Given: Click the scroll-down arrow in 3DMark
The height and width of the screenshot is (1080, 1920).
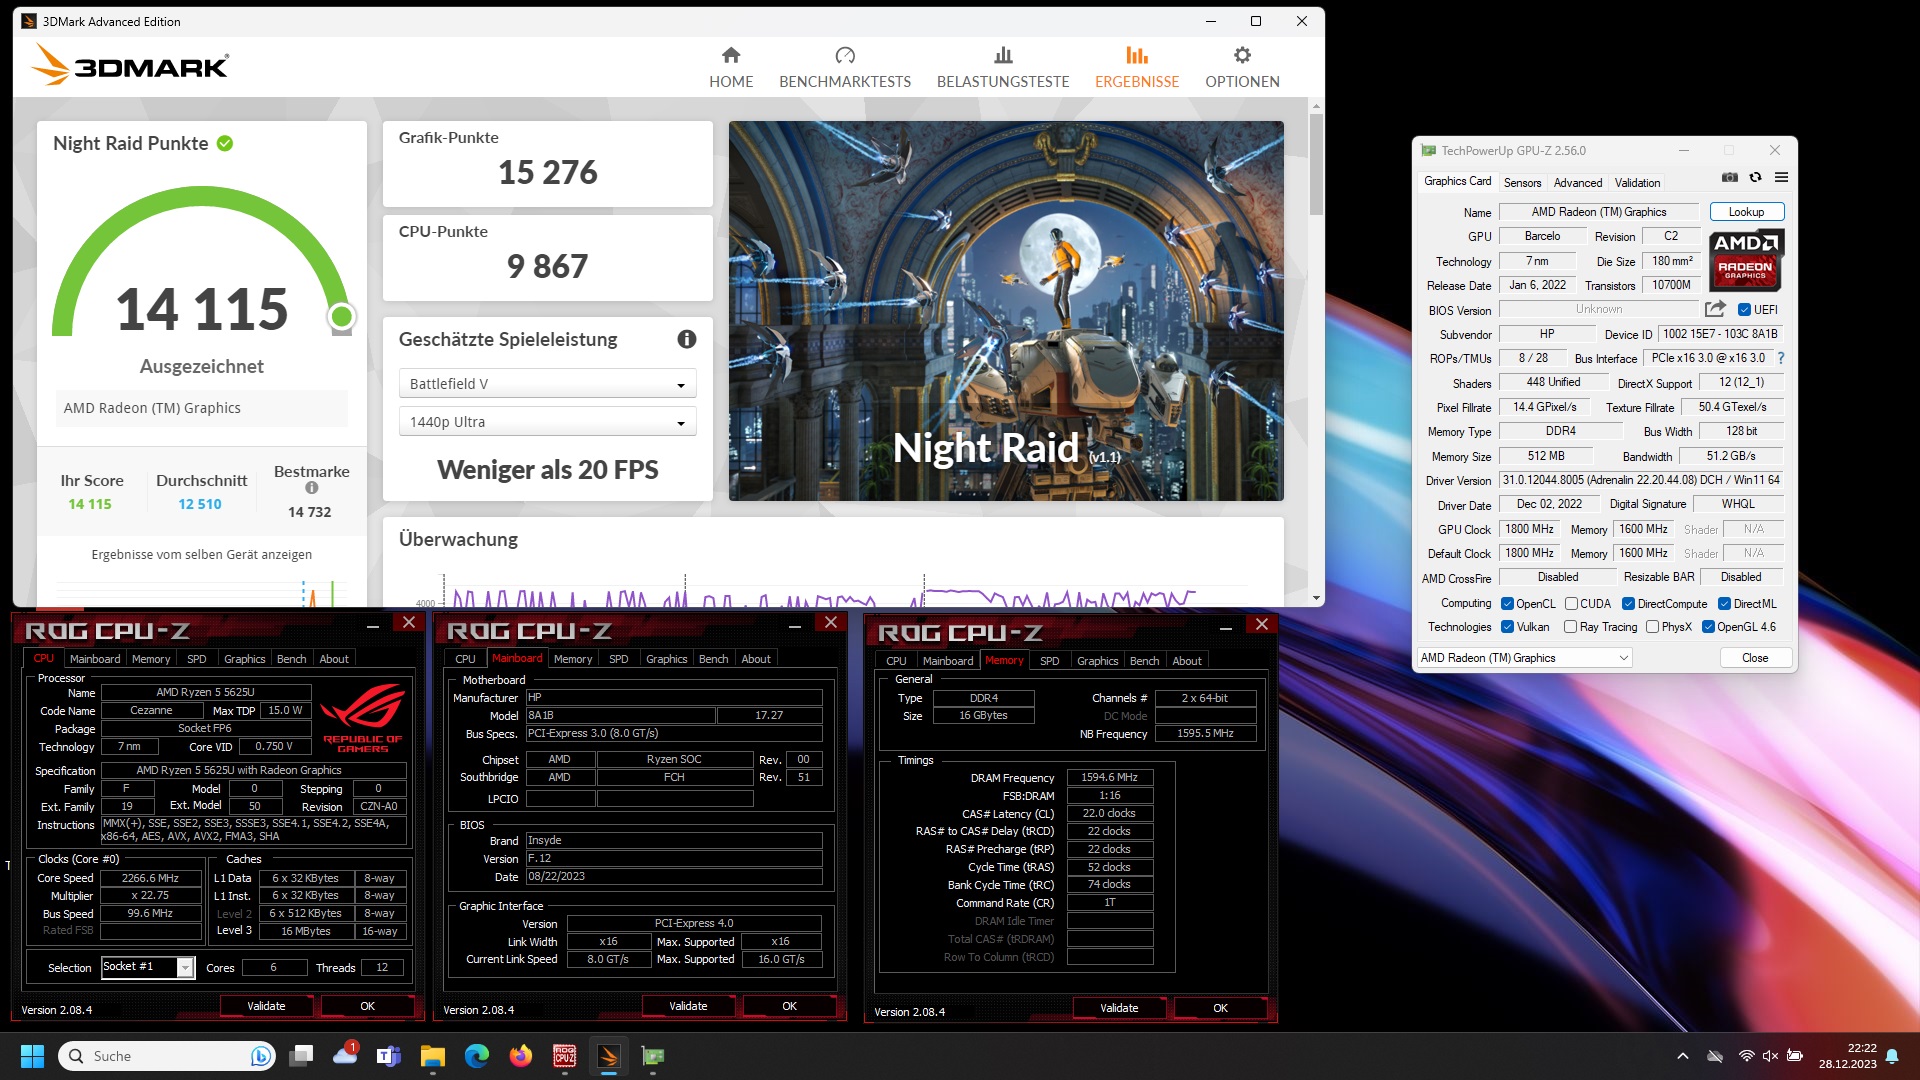Looking at the screenshot, I should 1316,598.
